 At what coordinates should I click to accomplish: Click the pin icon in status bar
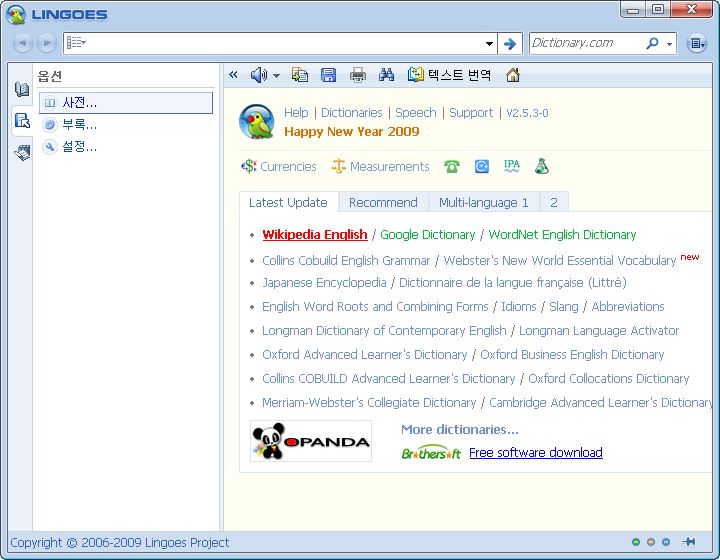pos(689,542)
